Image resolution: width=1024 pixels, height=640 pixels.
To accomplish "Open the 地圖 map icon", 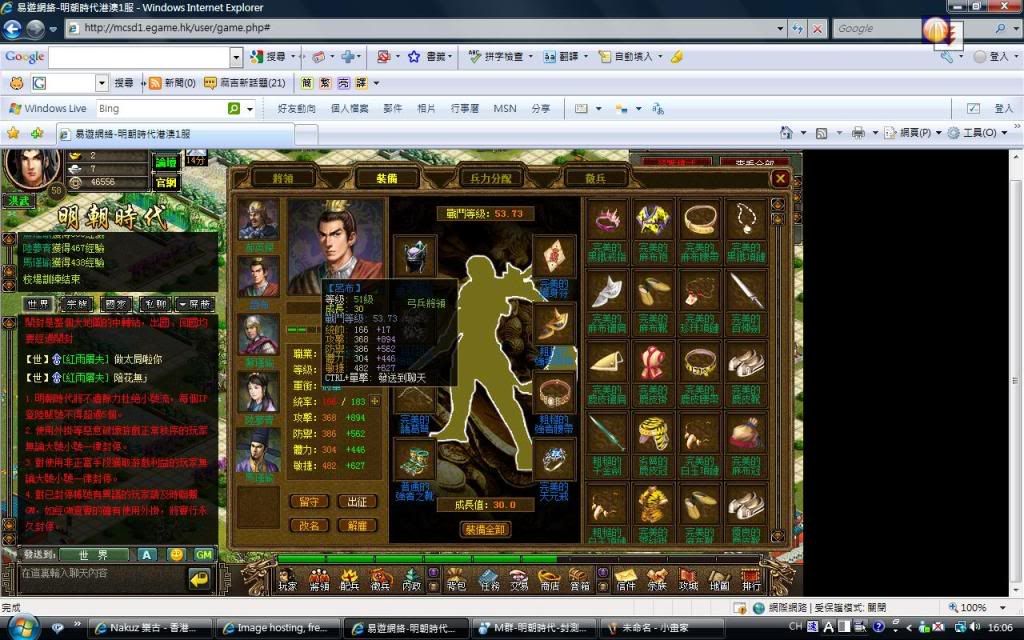I will click(x=719, y=578).
